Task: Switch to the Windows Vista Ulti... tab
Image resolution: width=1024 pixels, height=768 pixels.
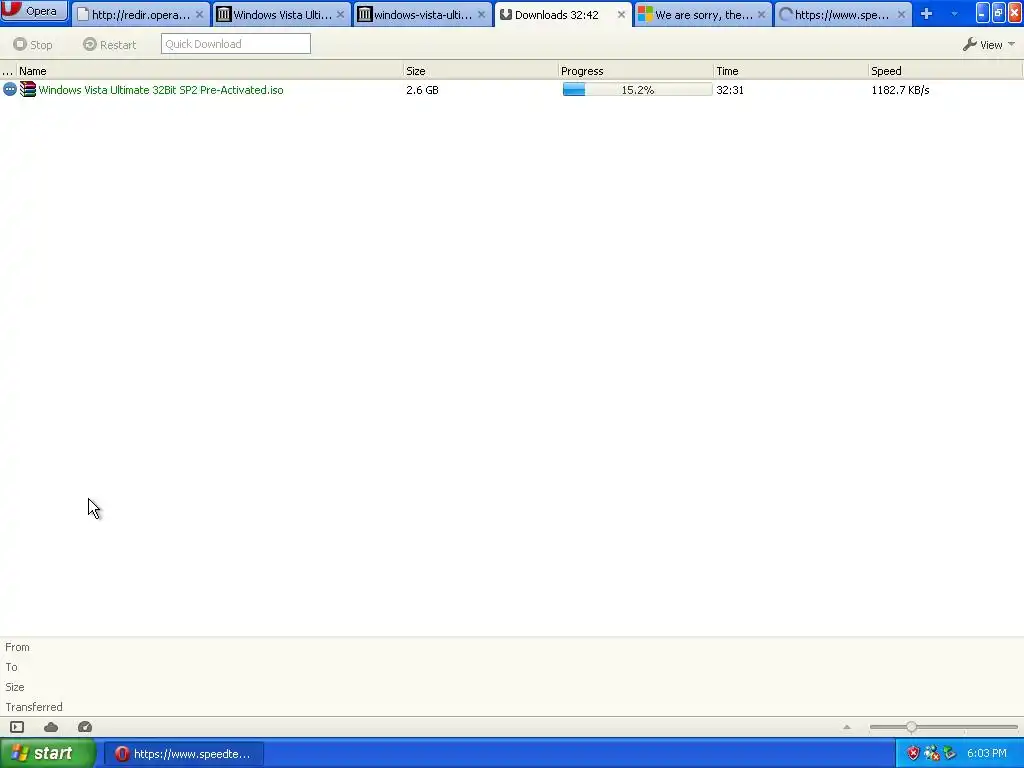Action: 282,14
